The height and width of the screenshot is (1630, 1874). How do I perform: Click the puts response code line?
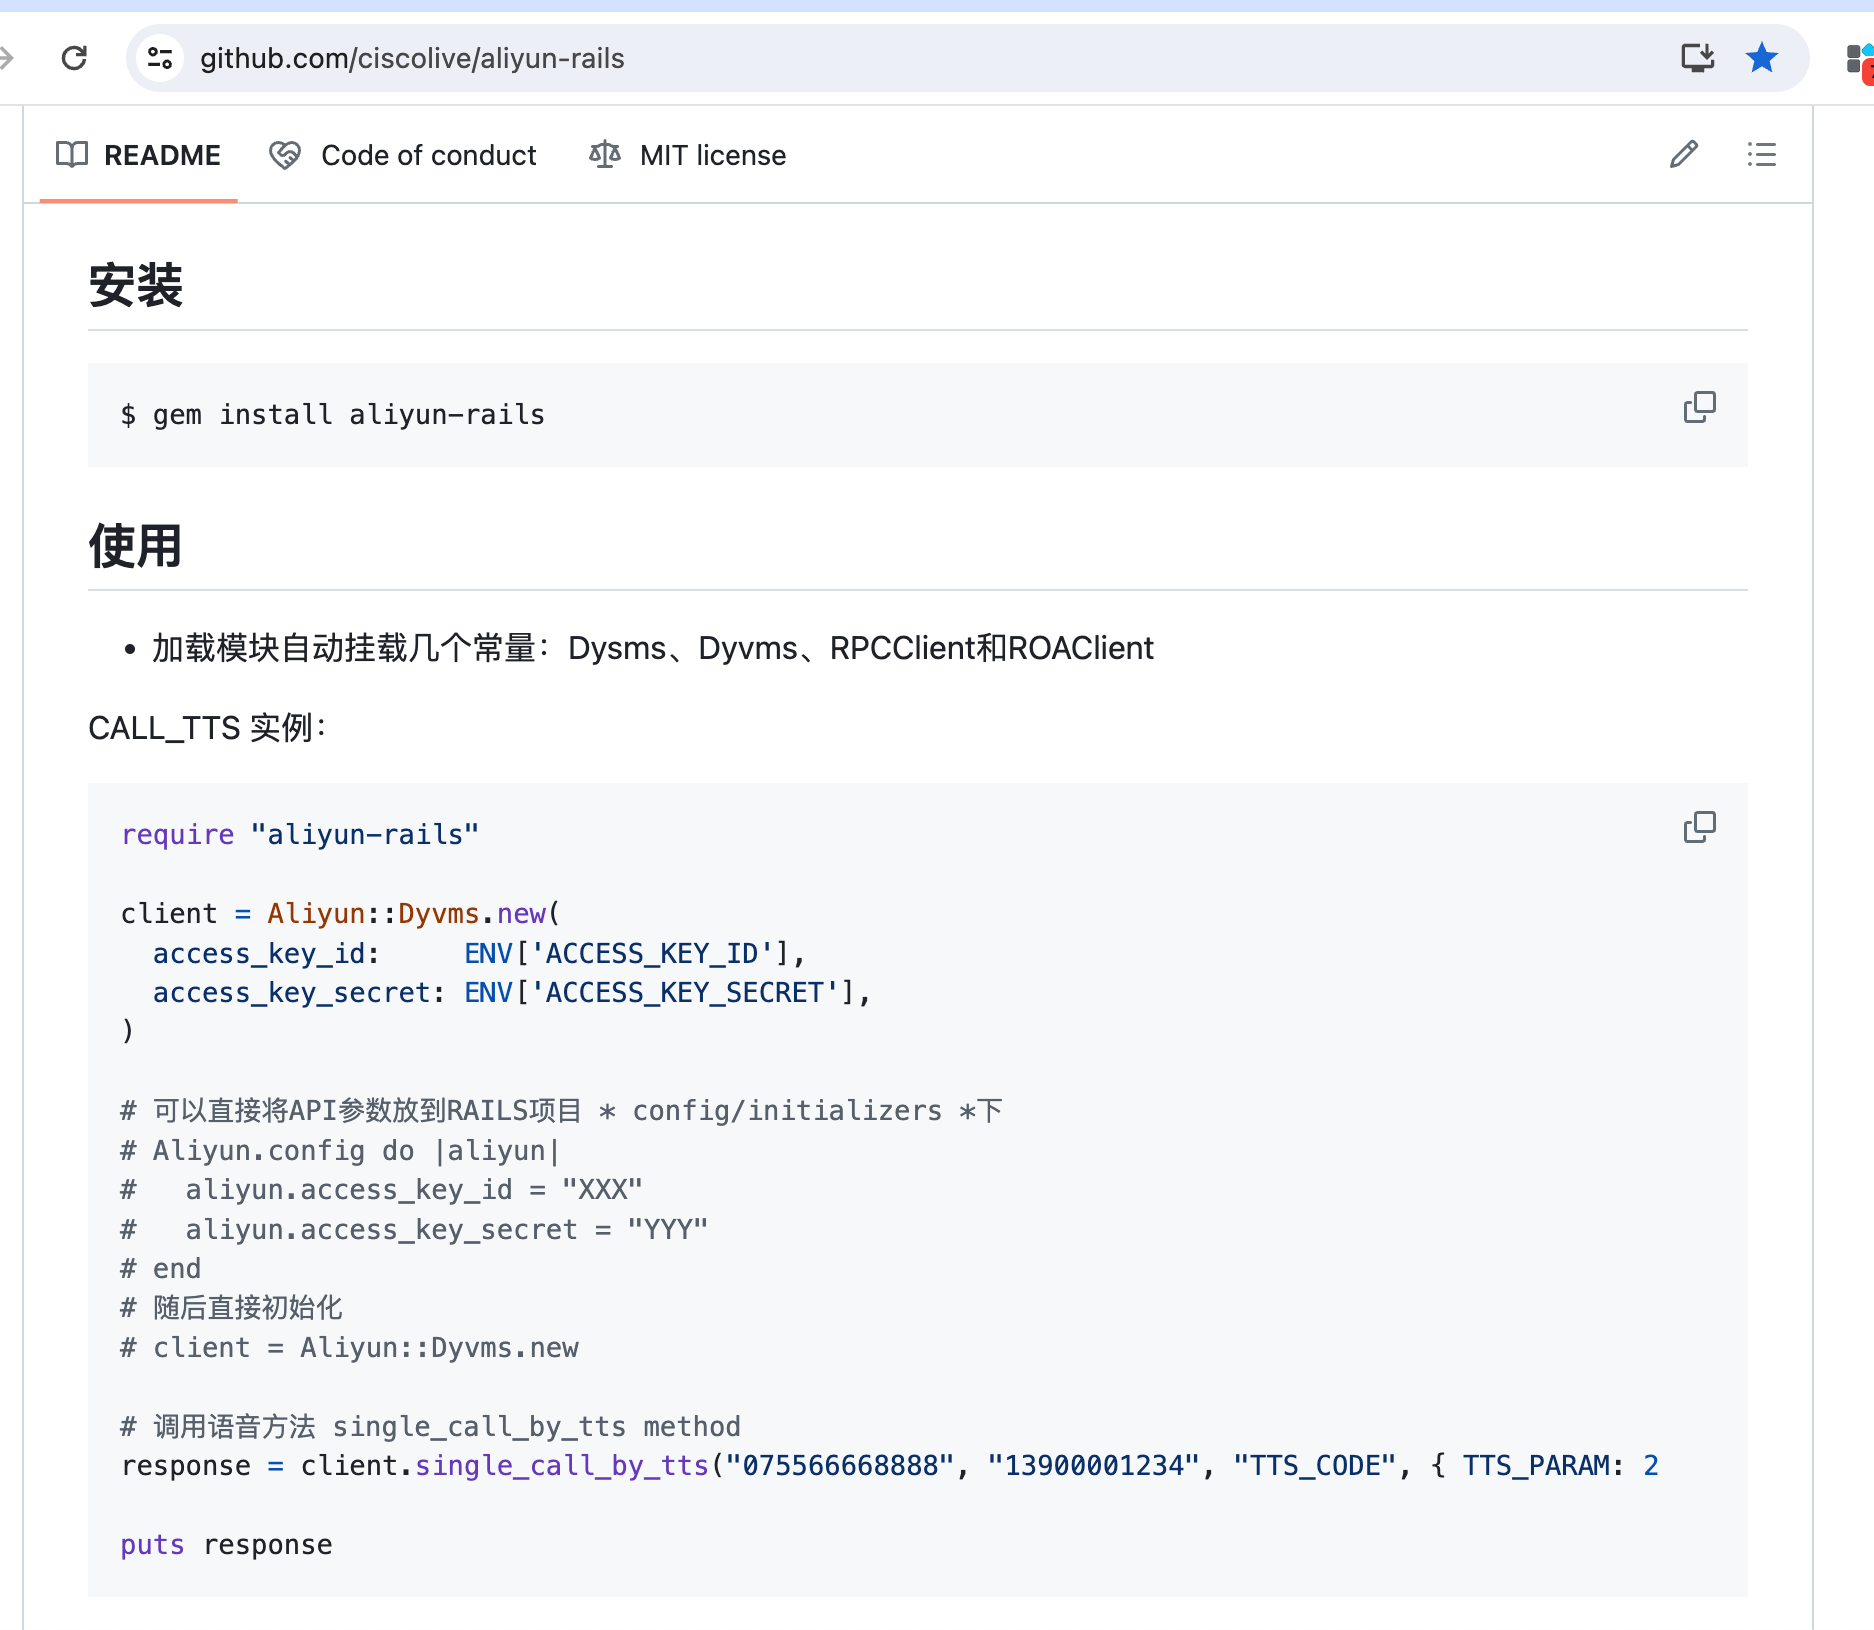(226, 1545)
